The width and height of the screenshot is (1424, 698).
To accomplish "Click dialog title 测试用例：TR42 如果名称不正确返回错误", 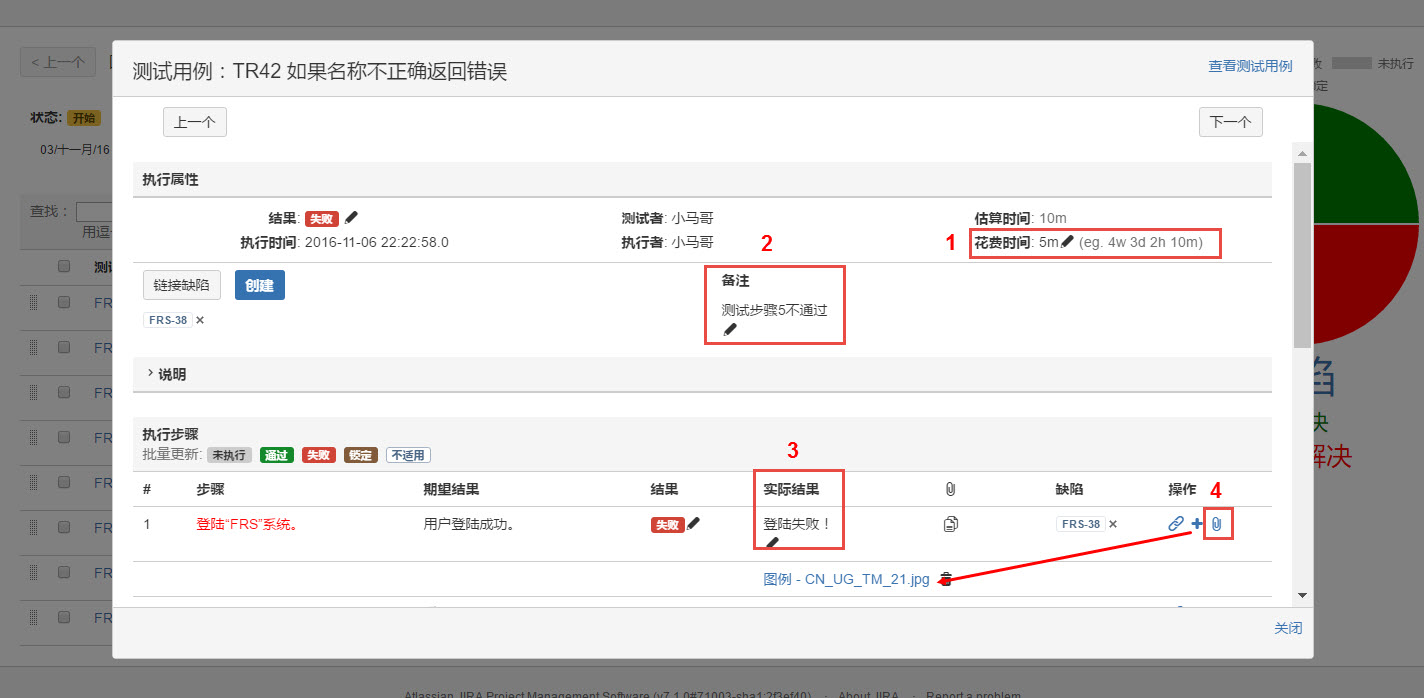I will (x=320, y=71).
